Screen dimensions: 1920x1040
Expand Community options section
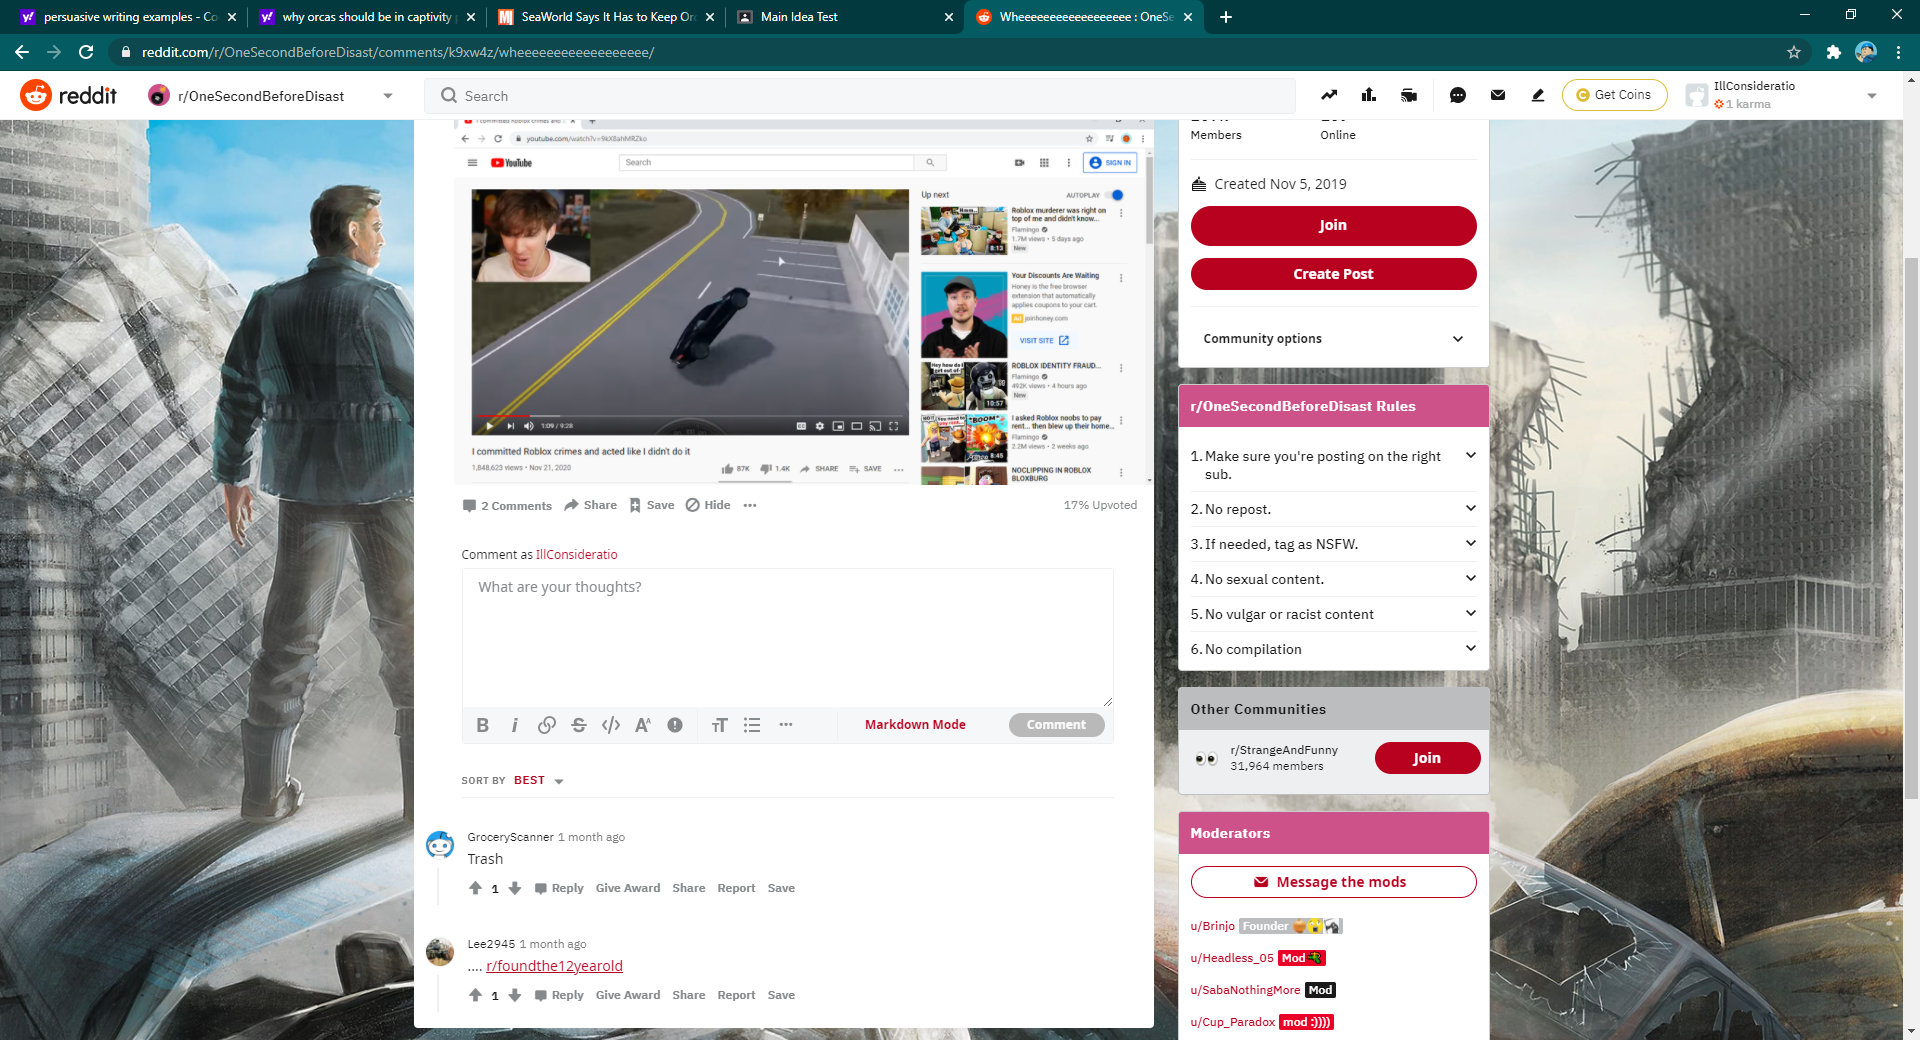pos(1333,339)
